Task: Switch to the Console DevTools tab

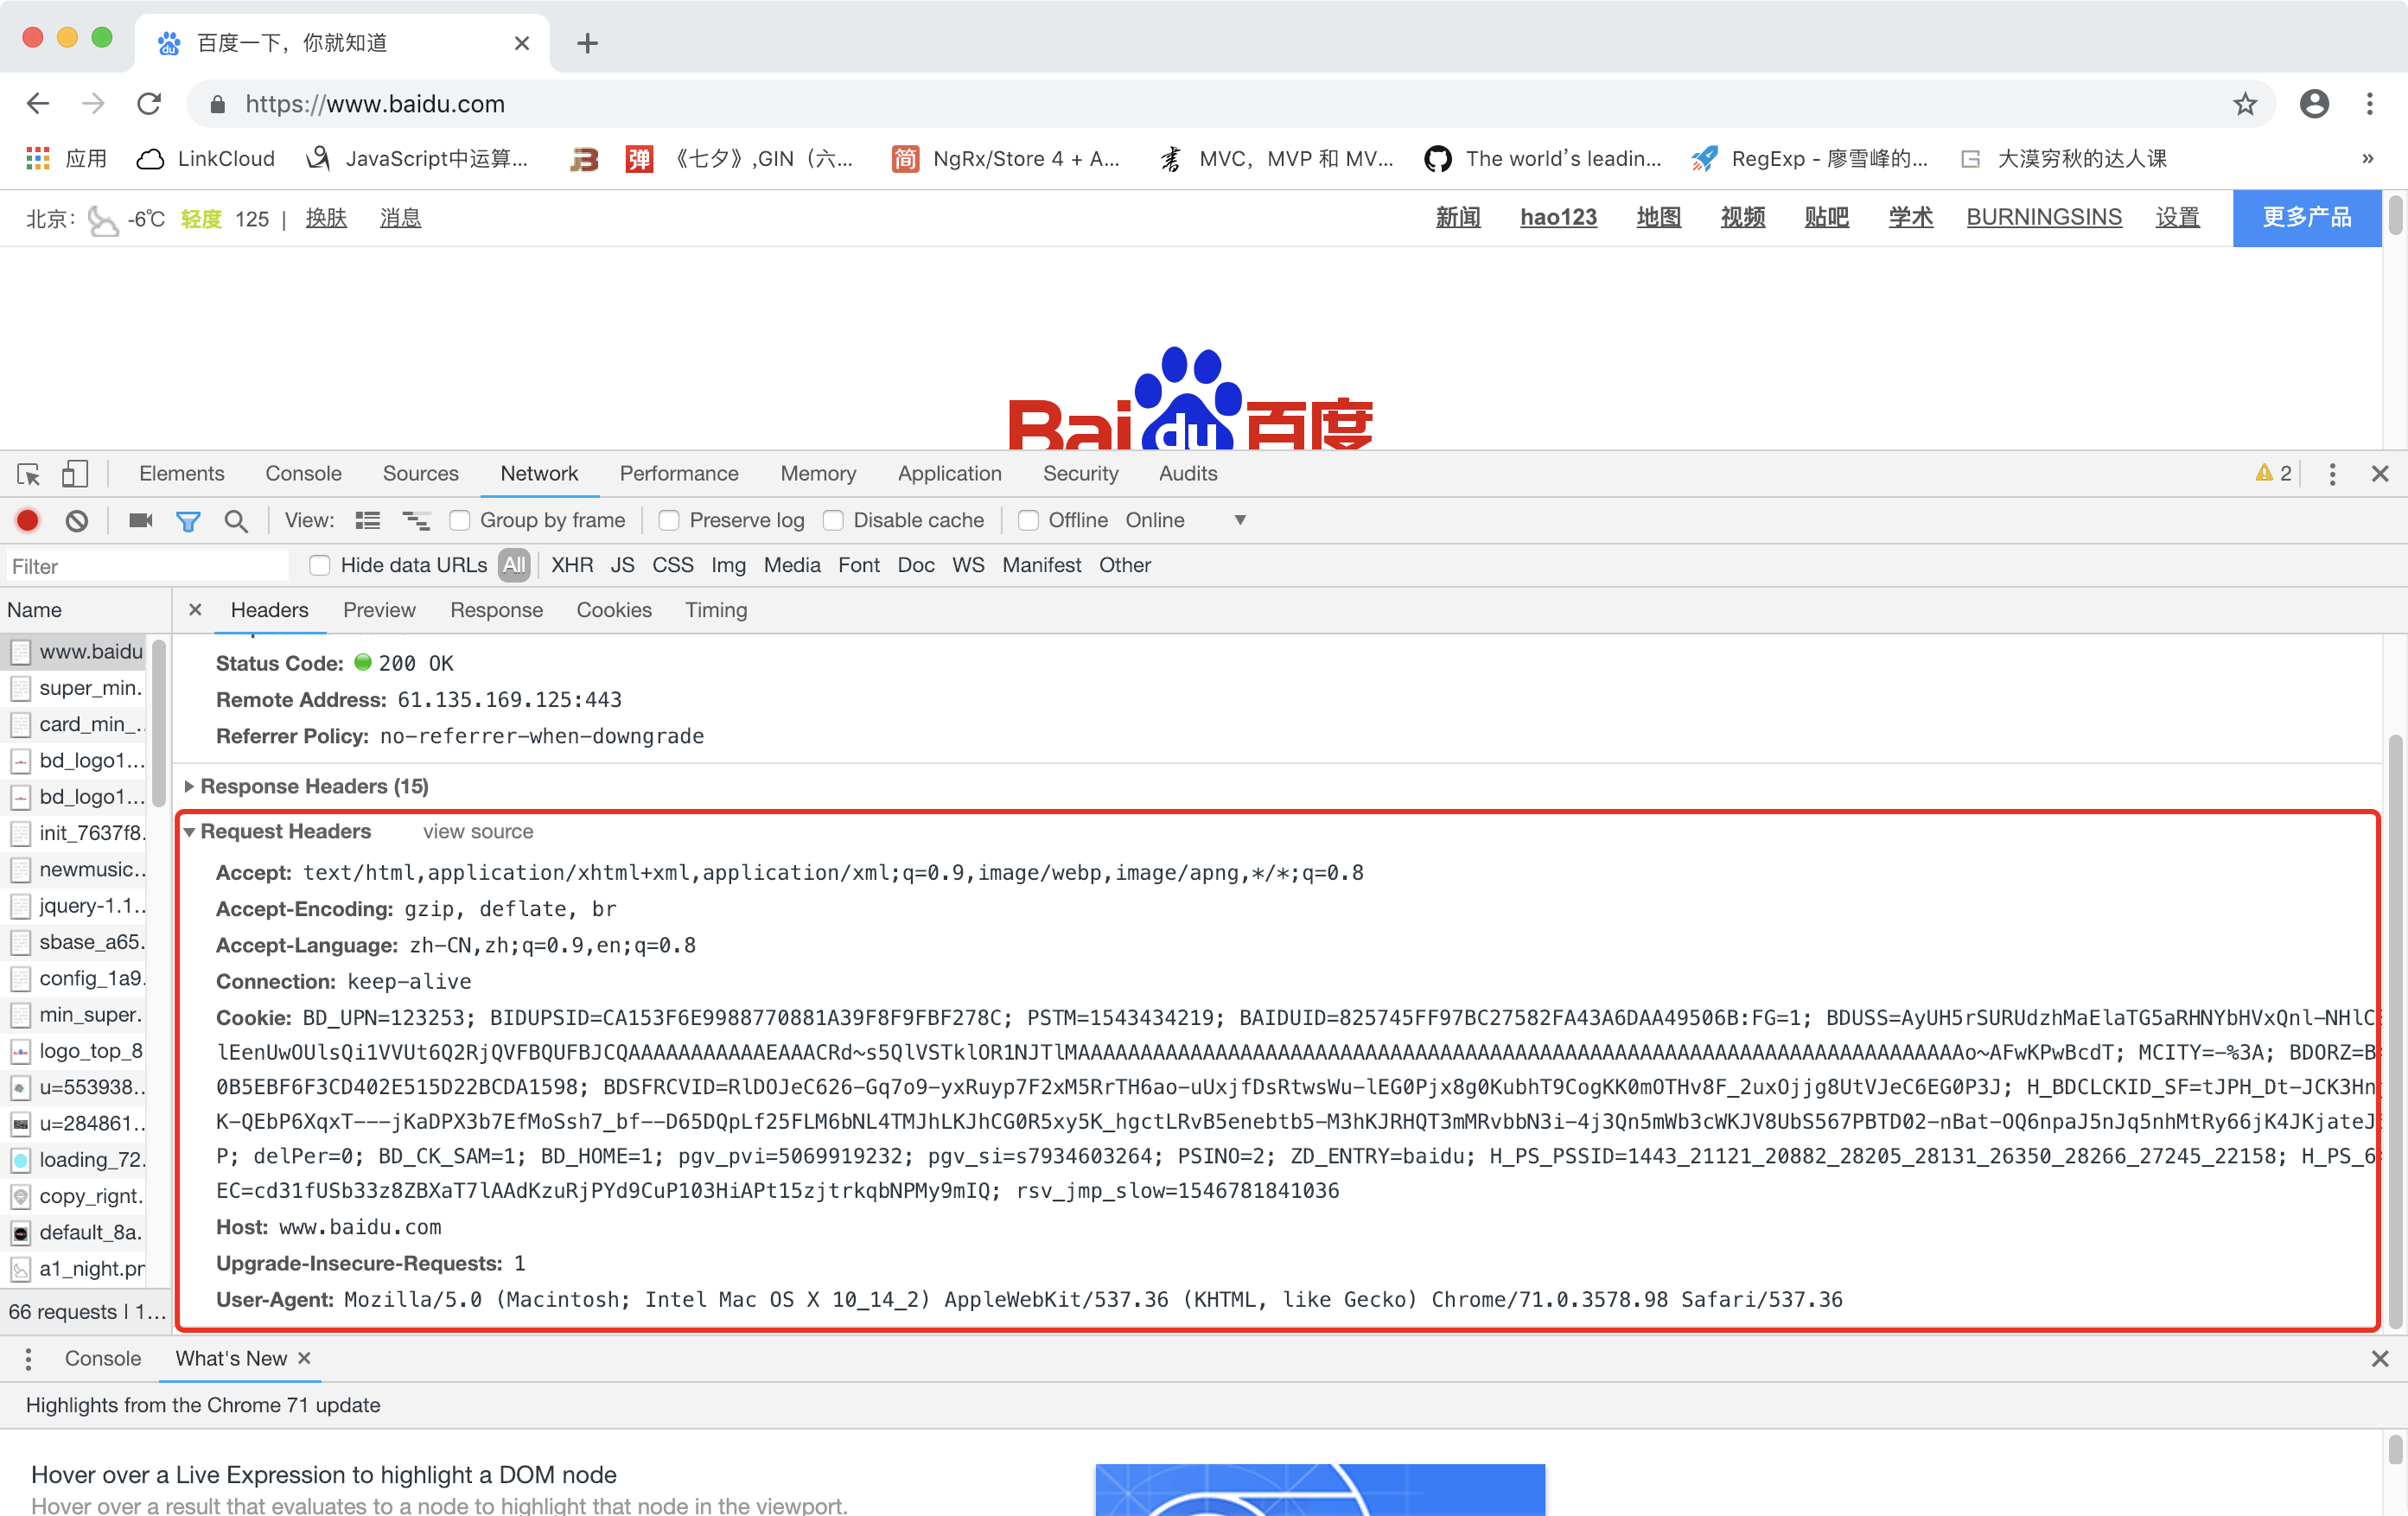Action: point(303,473)
